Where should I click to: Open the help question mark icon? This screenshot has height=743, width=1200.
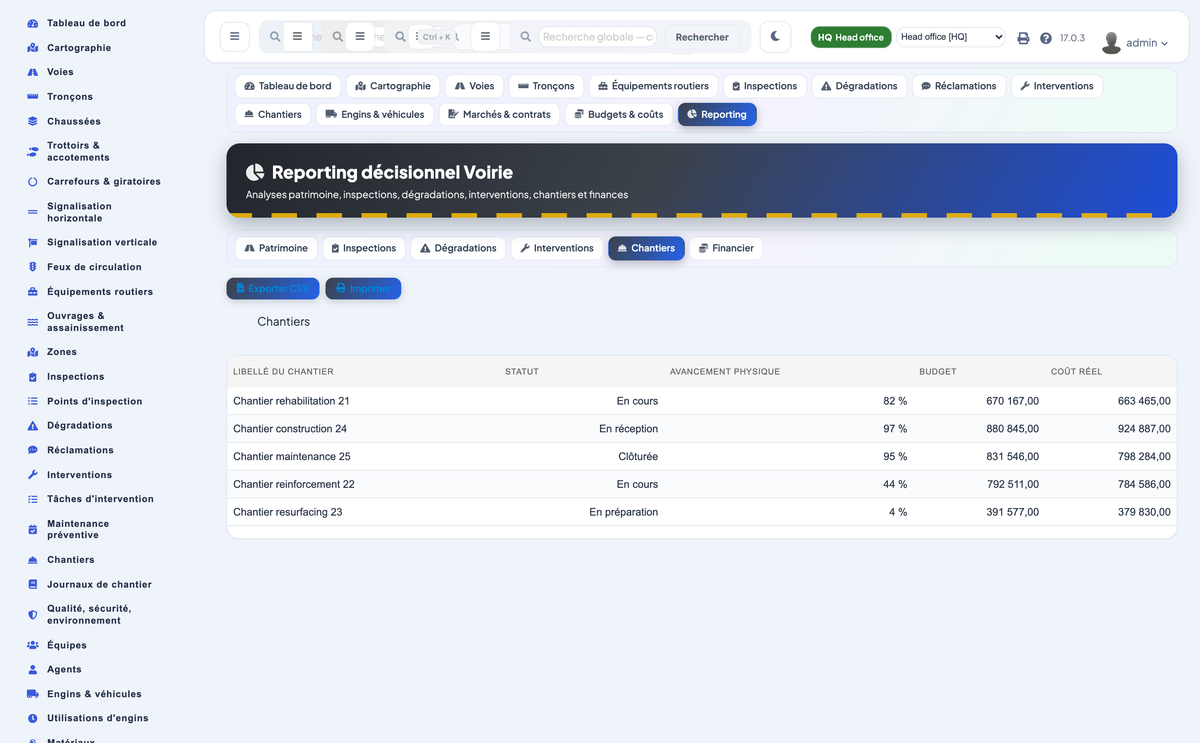click(x=1046, y=38)
